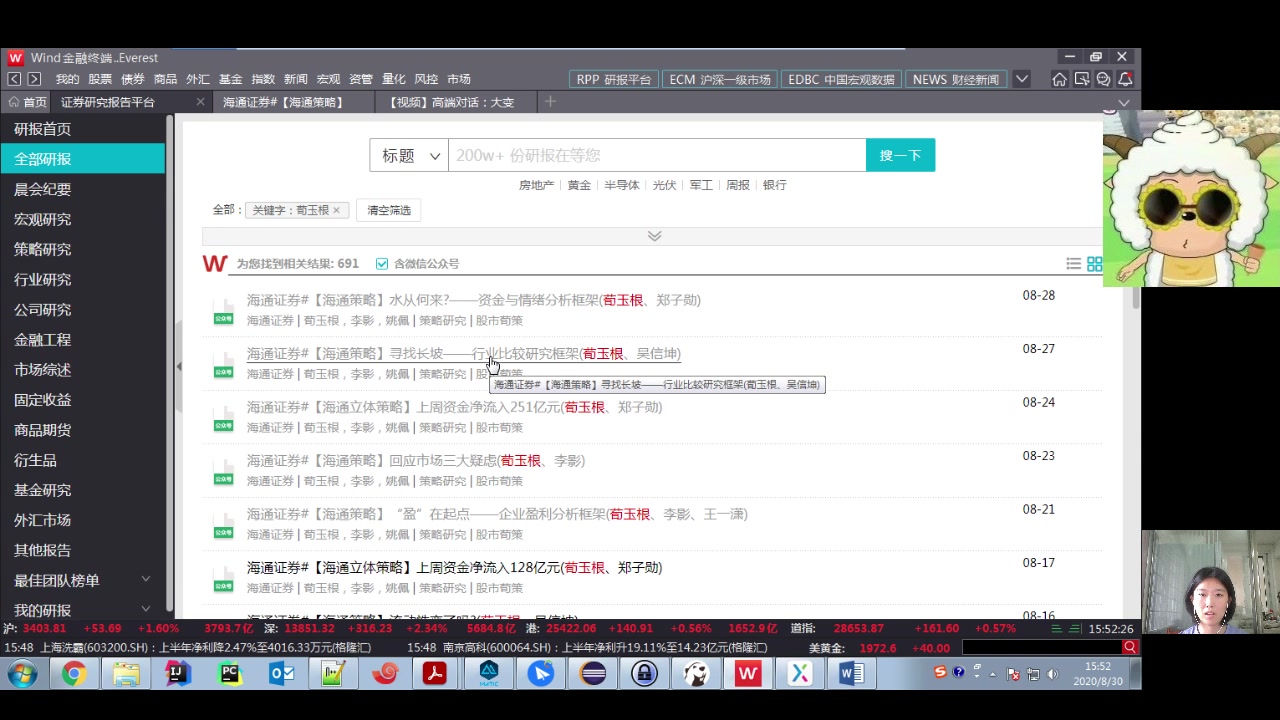Viewport: 1280px width, 720px height.
Task: Open File Explorer from the taskbar
Action: click(x=126, y=674)
